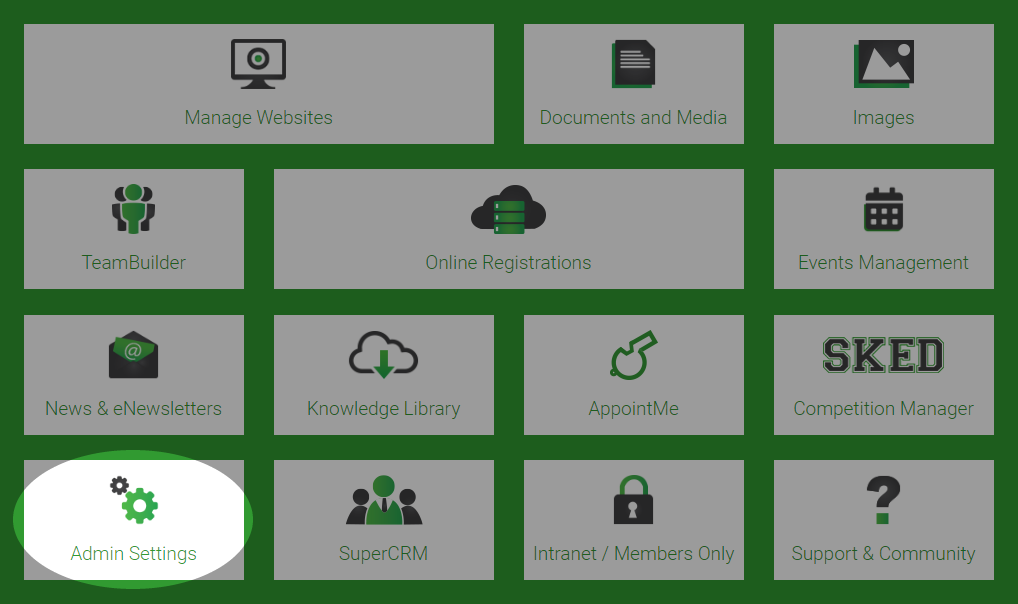Select the Events Management label
The width and height of the screenshot is (1018, 604).
click(x=884, y=262)
